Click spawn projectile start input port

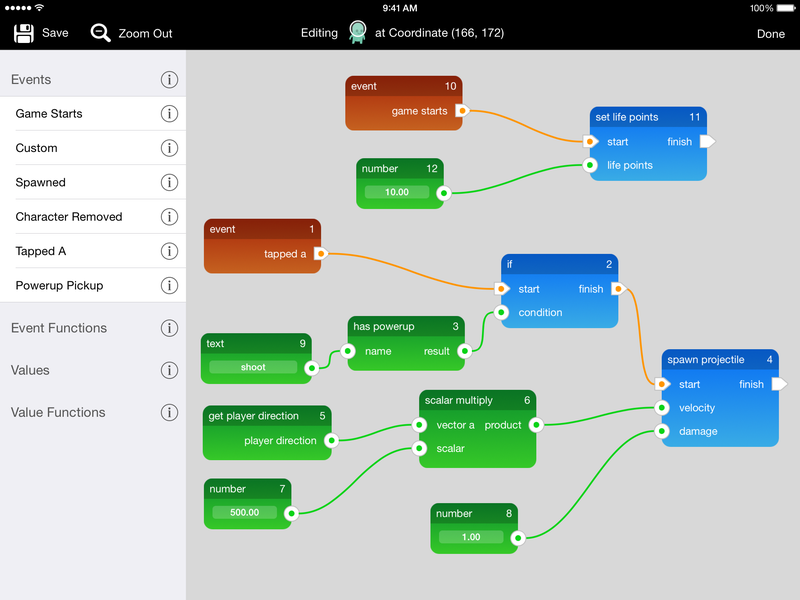[662, 384]
